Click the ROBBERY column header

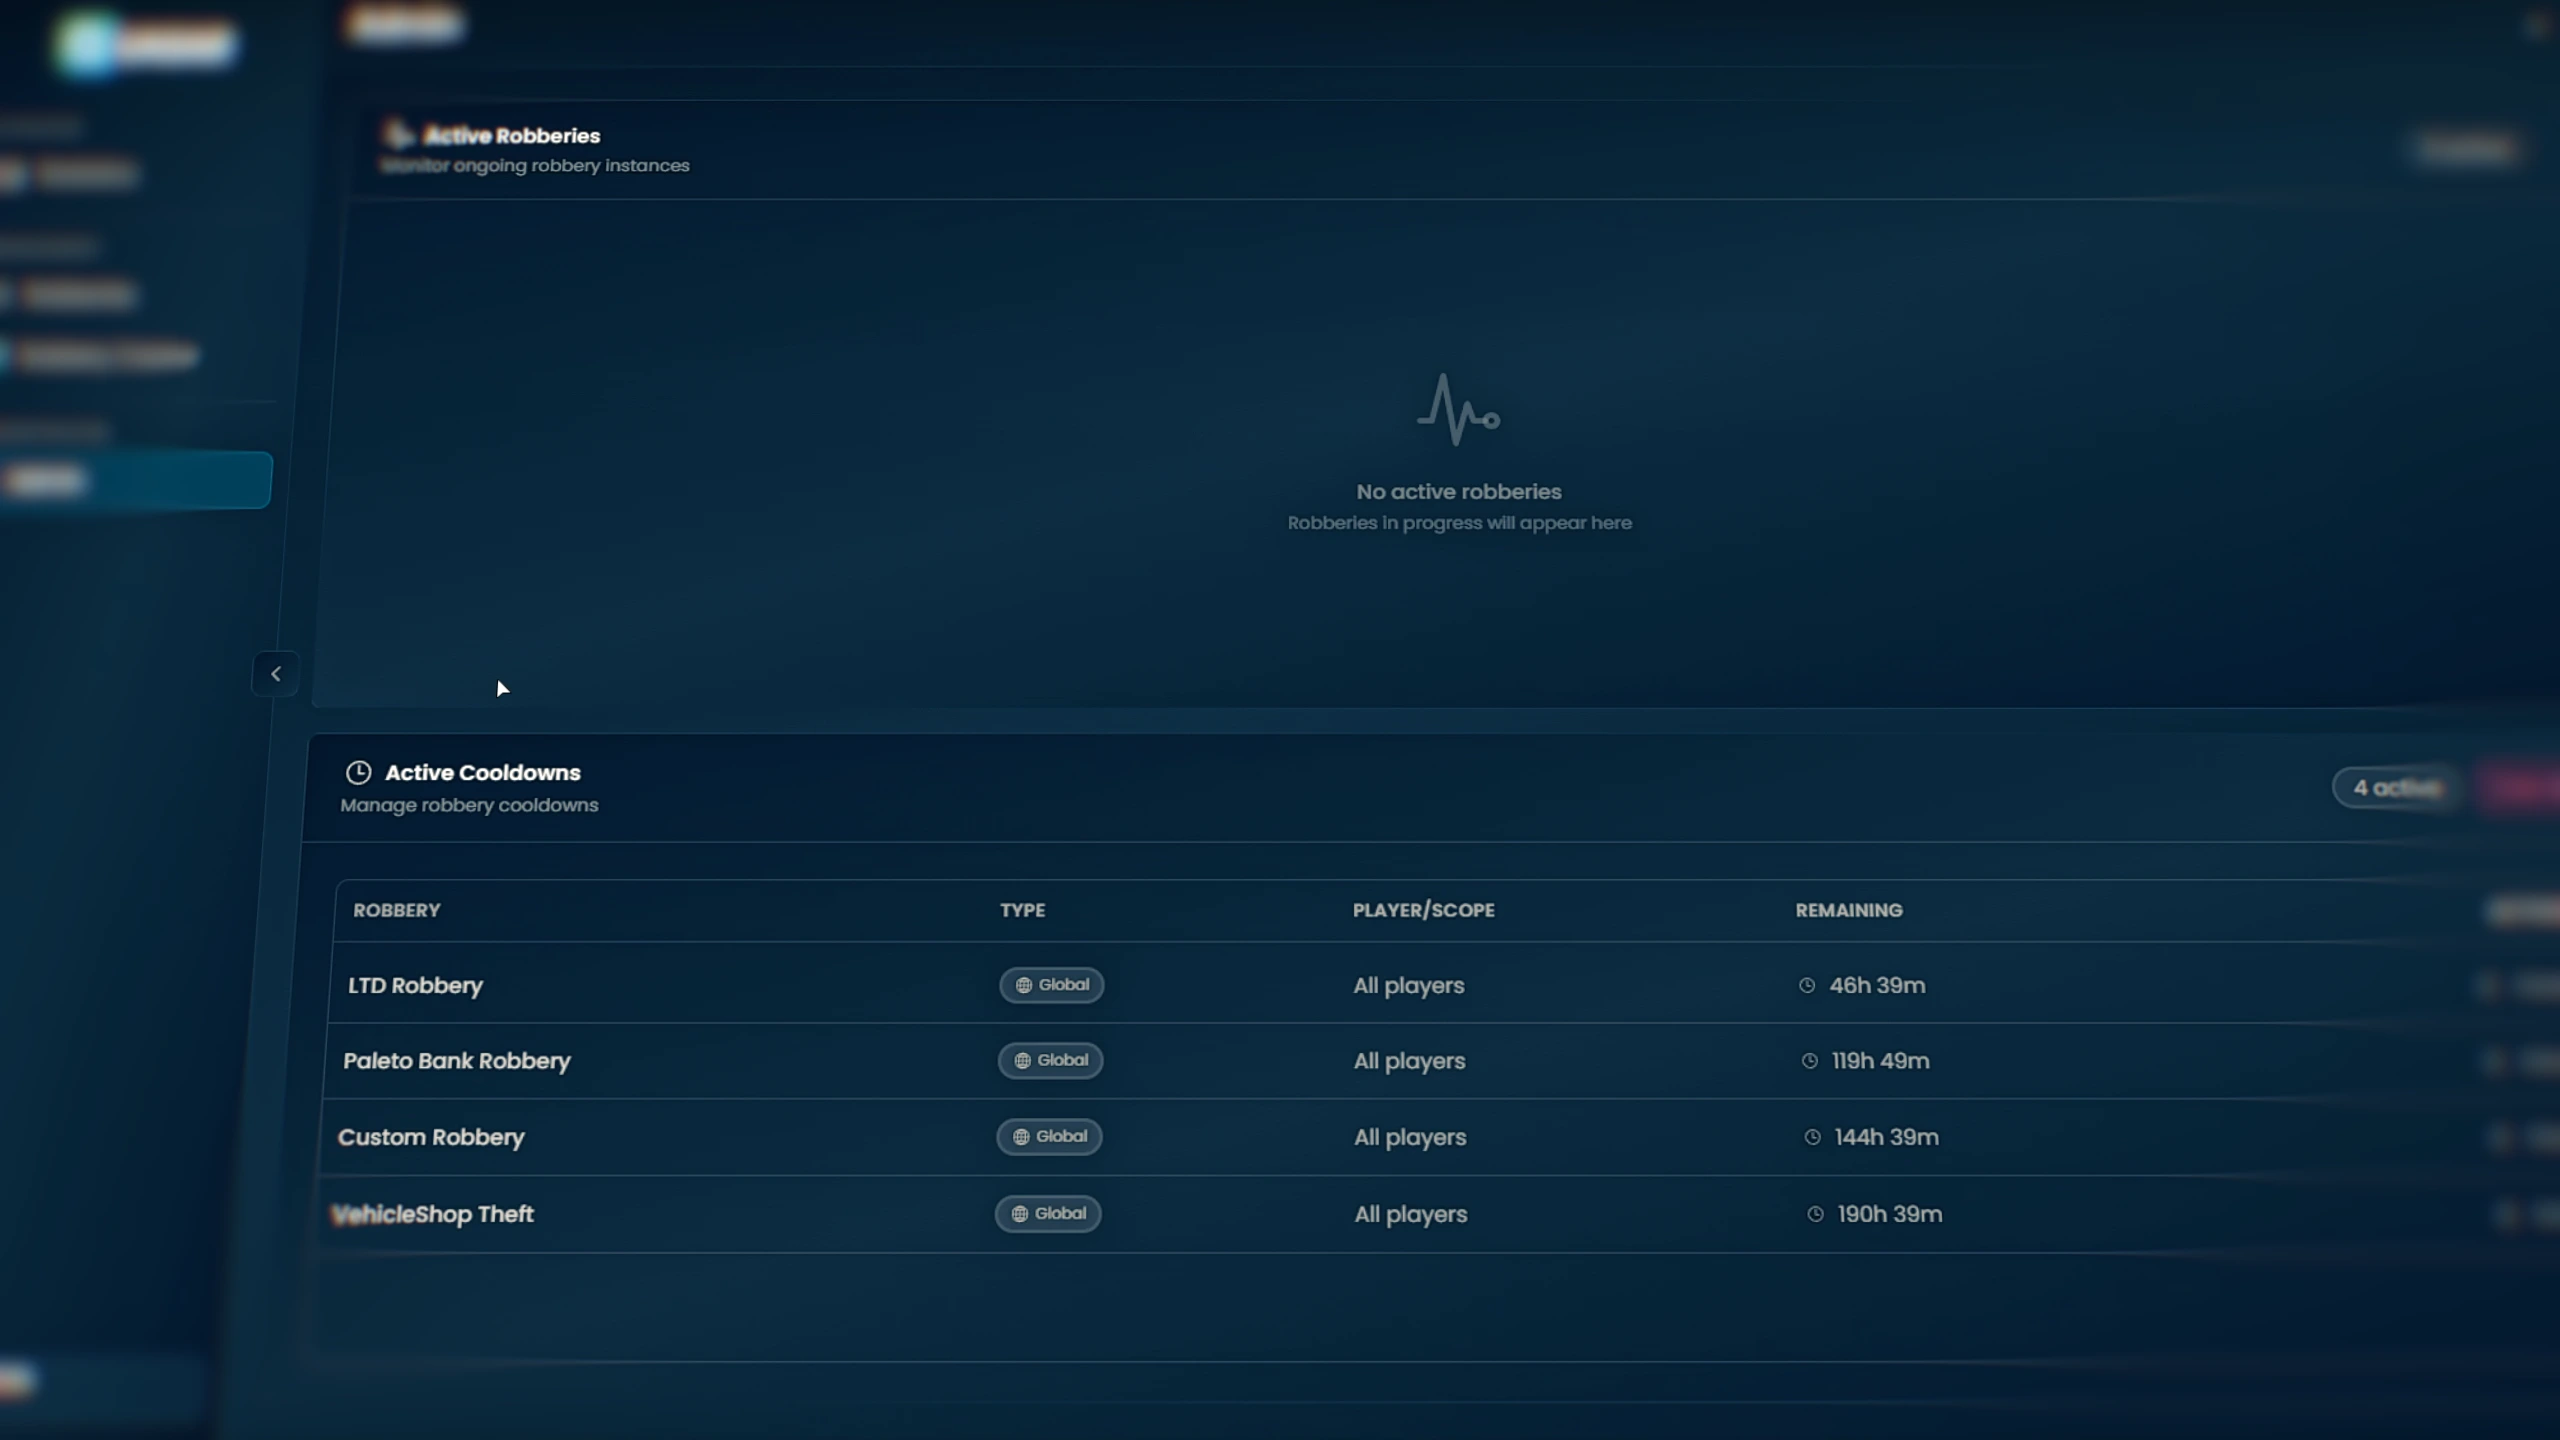point(396,910)
